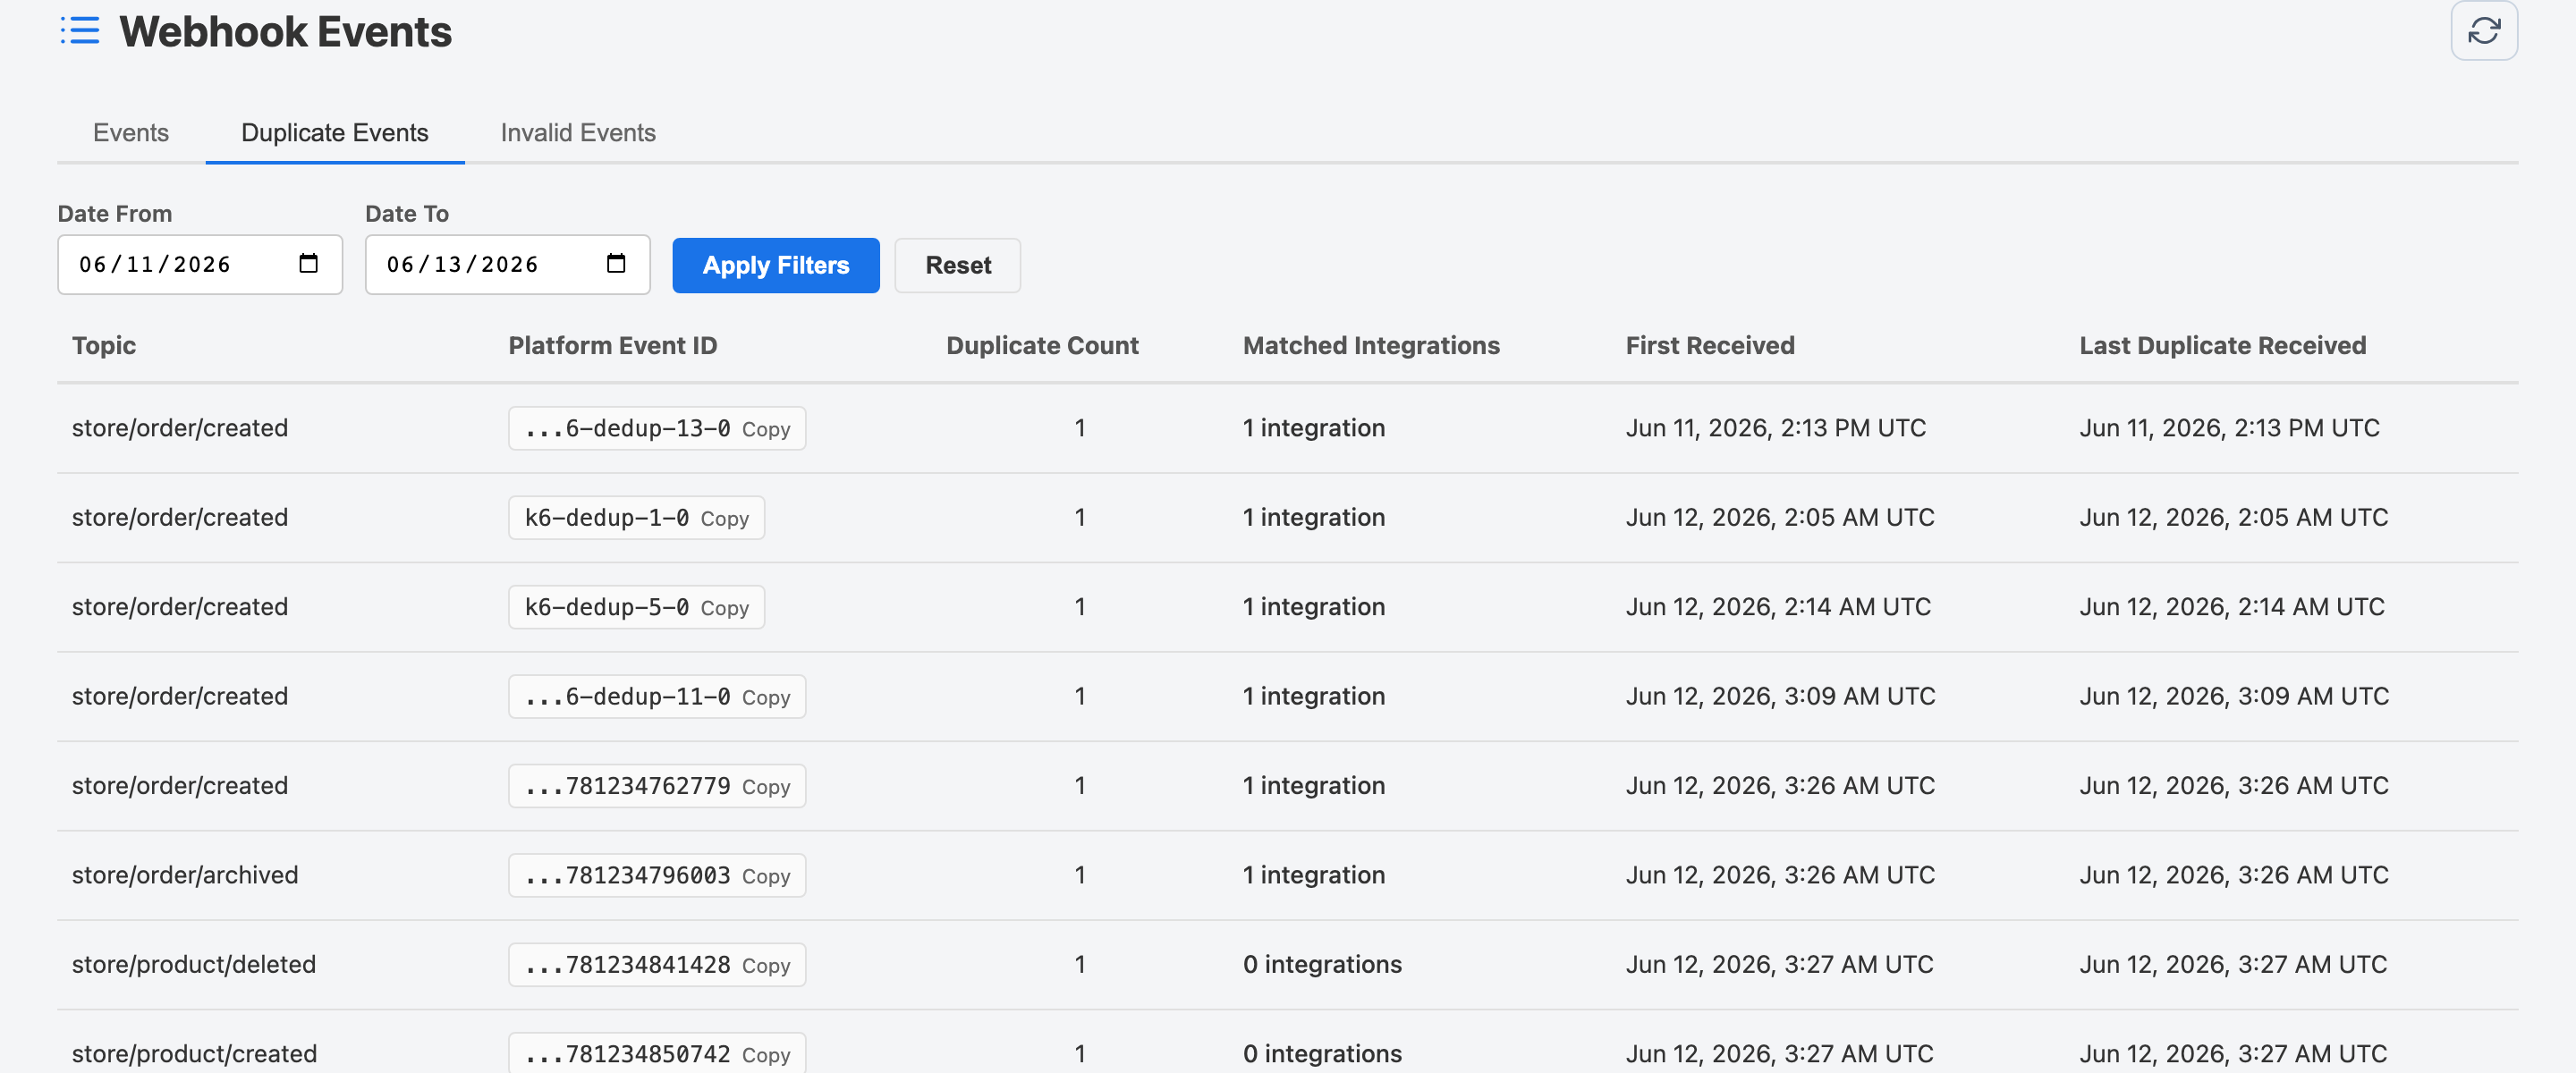Screen dimensions: 2576x1073
Task: Click the Platform Event ID column header
Action: (x=613, y=345)
